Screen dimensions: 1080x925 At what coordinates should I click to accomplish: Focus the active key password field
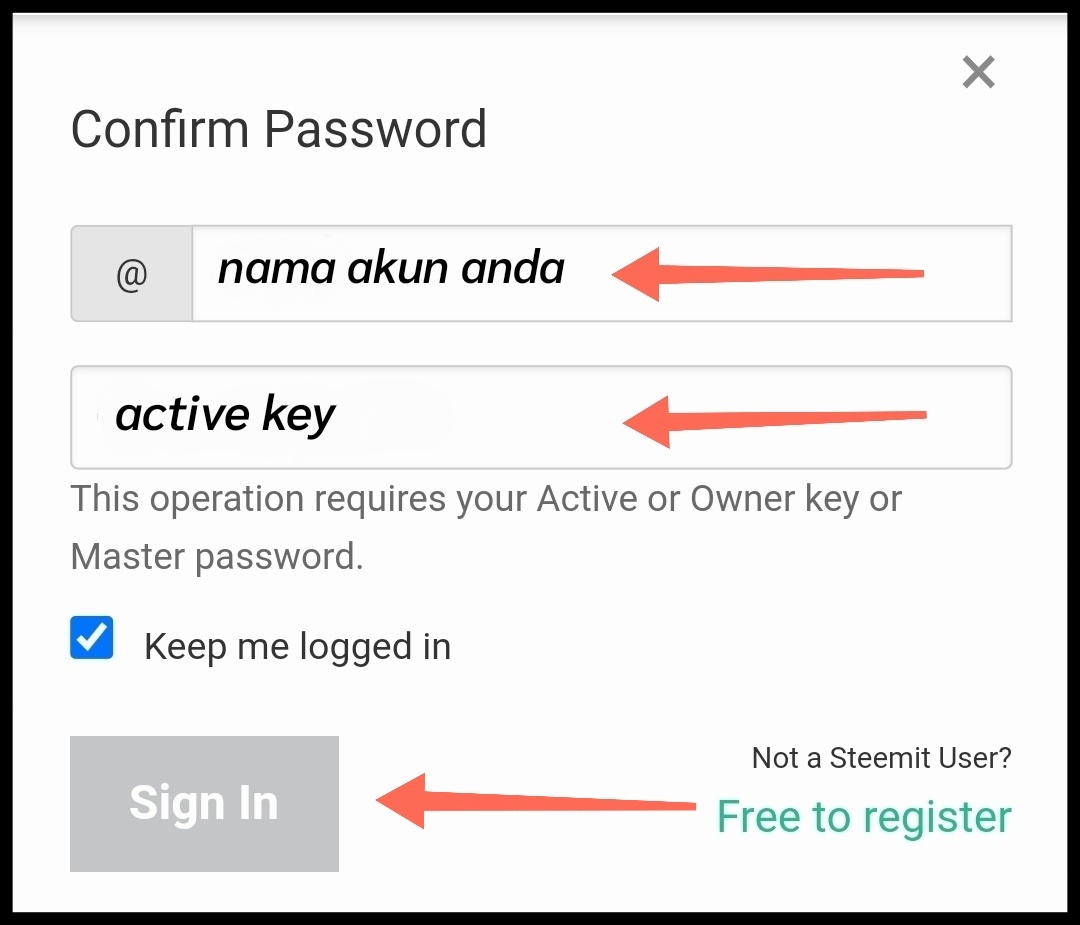point(540,417)
